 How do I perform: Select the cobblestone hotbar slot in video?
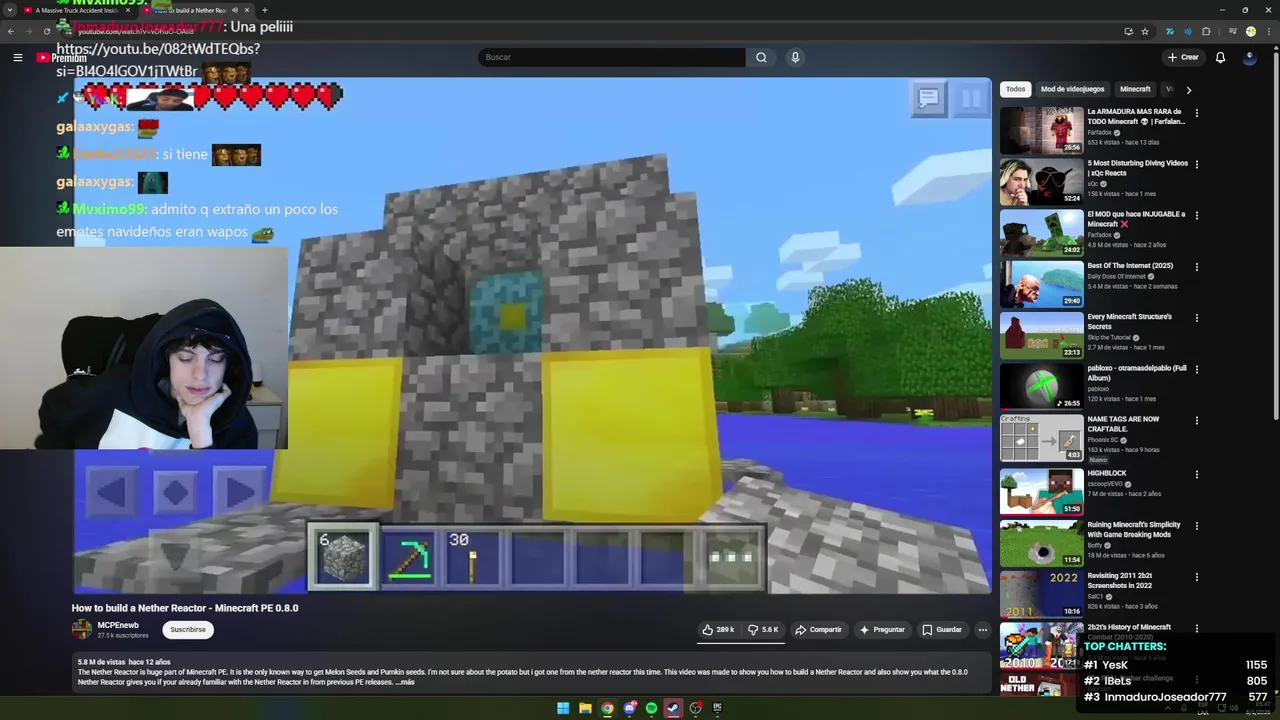pos(343,556)
